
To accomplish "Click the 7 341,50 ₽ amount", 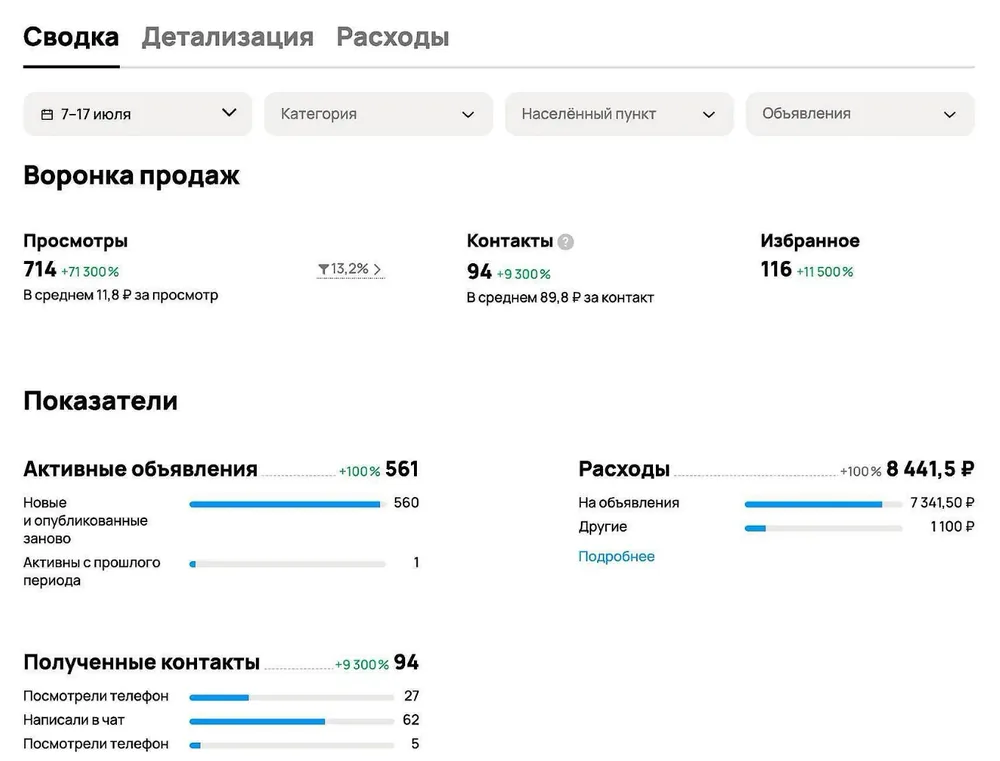I will tap(942, 503).
